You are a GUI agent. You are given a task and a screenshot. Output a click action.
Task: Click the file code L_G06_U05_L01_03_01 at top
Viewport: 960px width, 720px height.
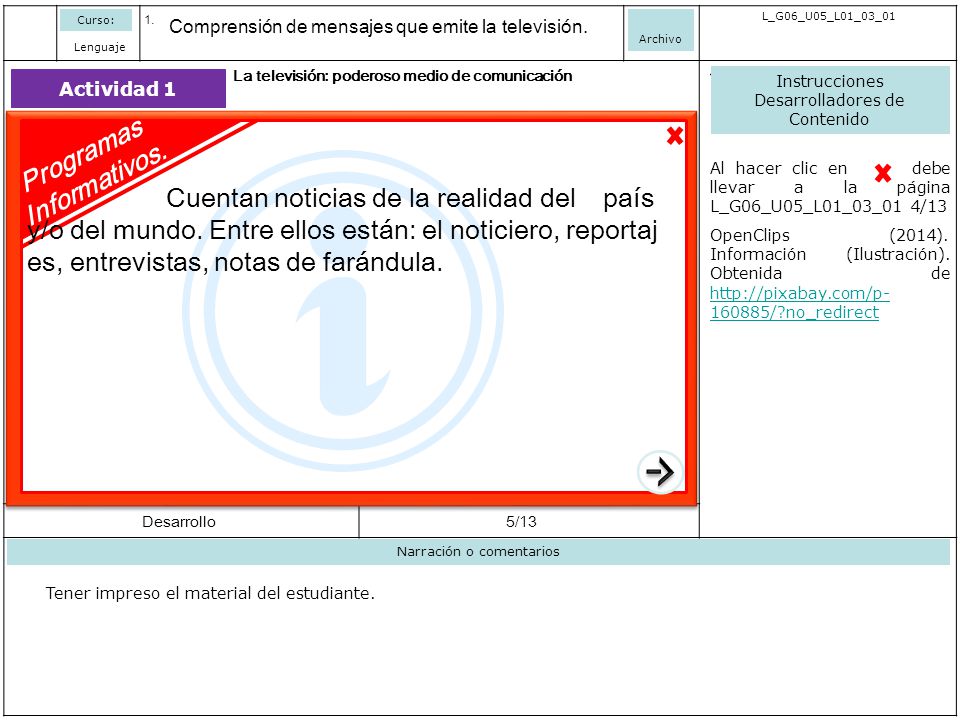[828, 17]
